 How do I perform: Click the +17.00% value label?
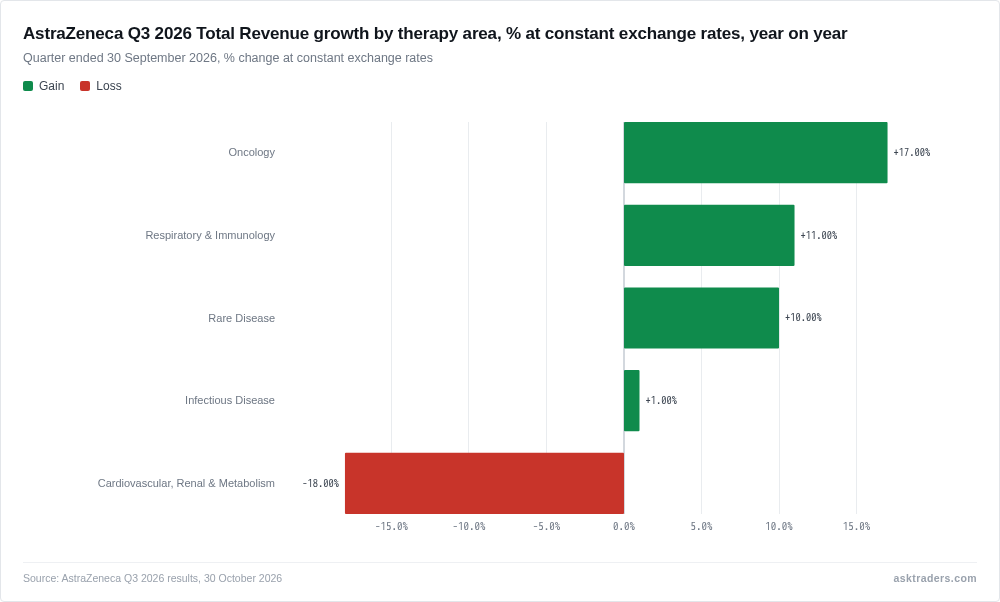point(911,152)
